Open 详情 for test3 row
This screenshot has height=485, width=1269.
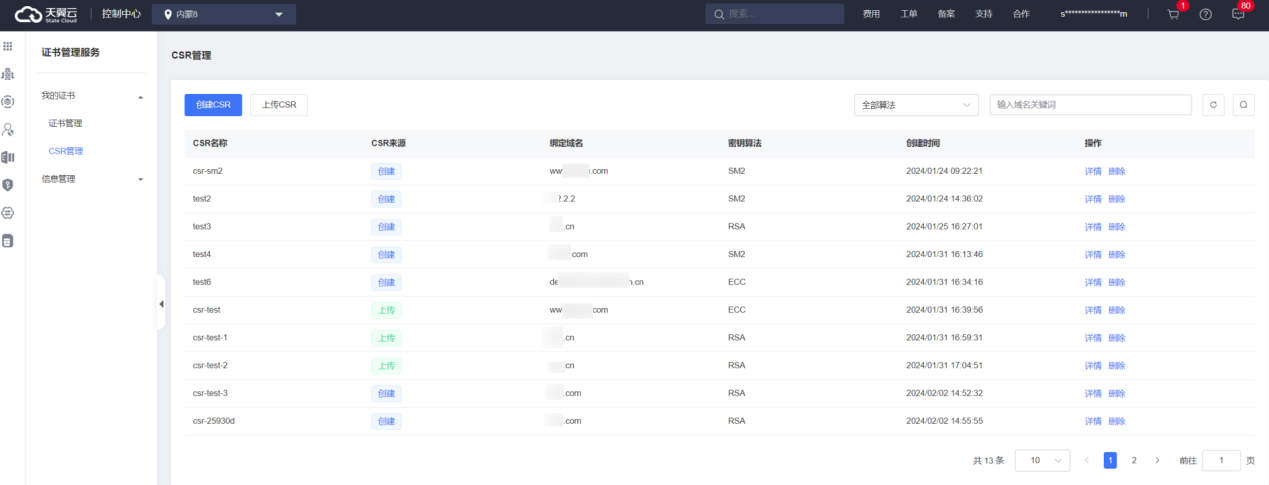1093,227
